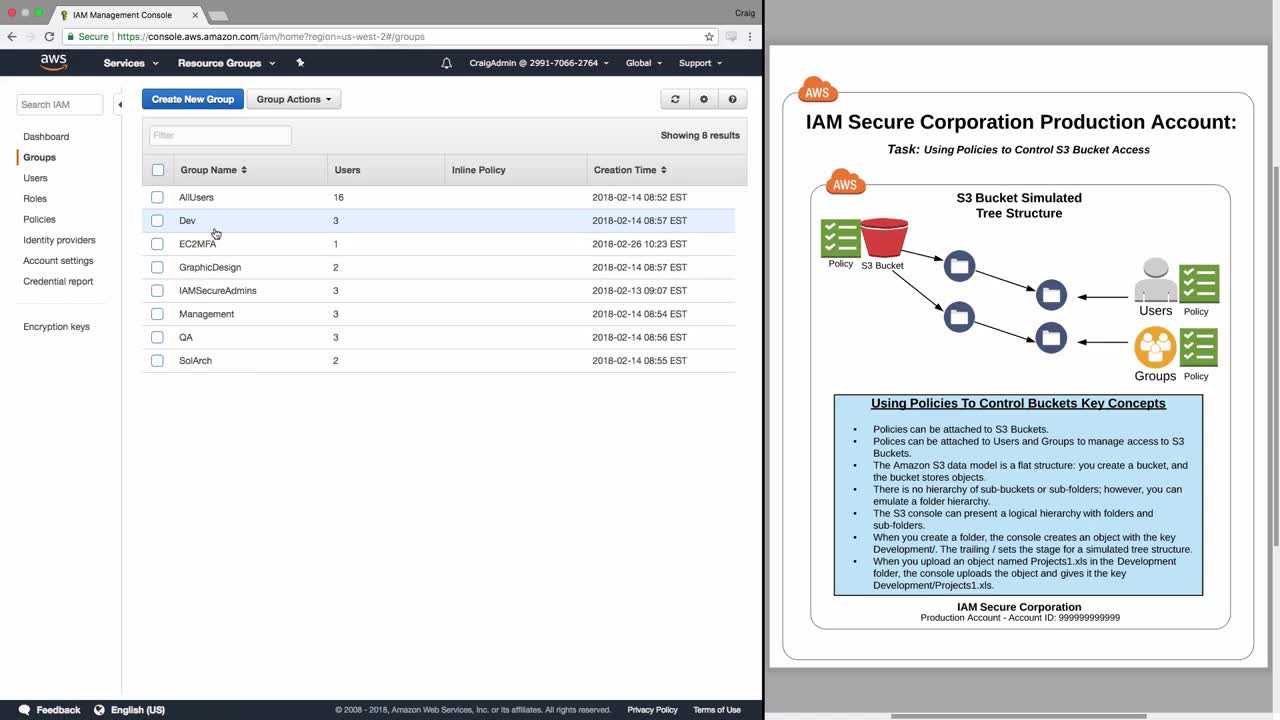
Task: Open the CraigAdmin account dropdown
Action: click(539, 63)
